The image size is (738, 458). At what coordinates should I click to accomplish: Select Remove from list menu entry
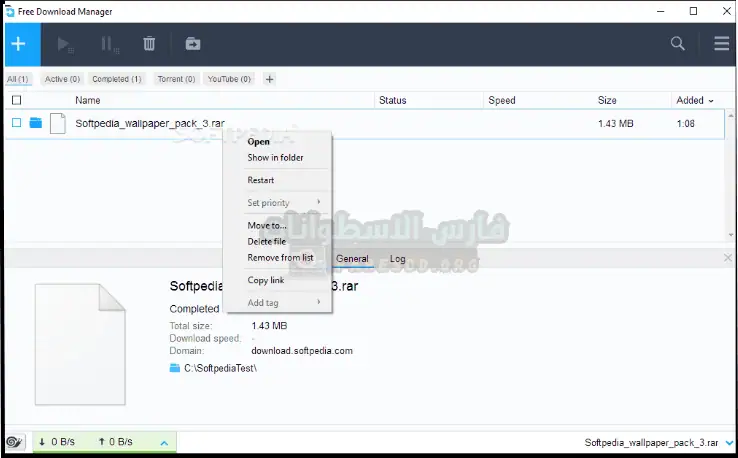click(x=280, y=258)
